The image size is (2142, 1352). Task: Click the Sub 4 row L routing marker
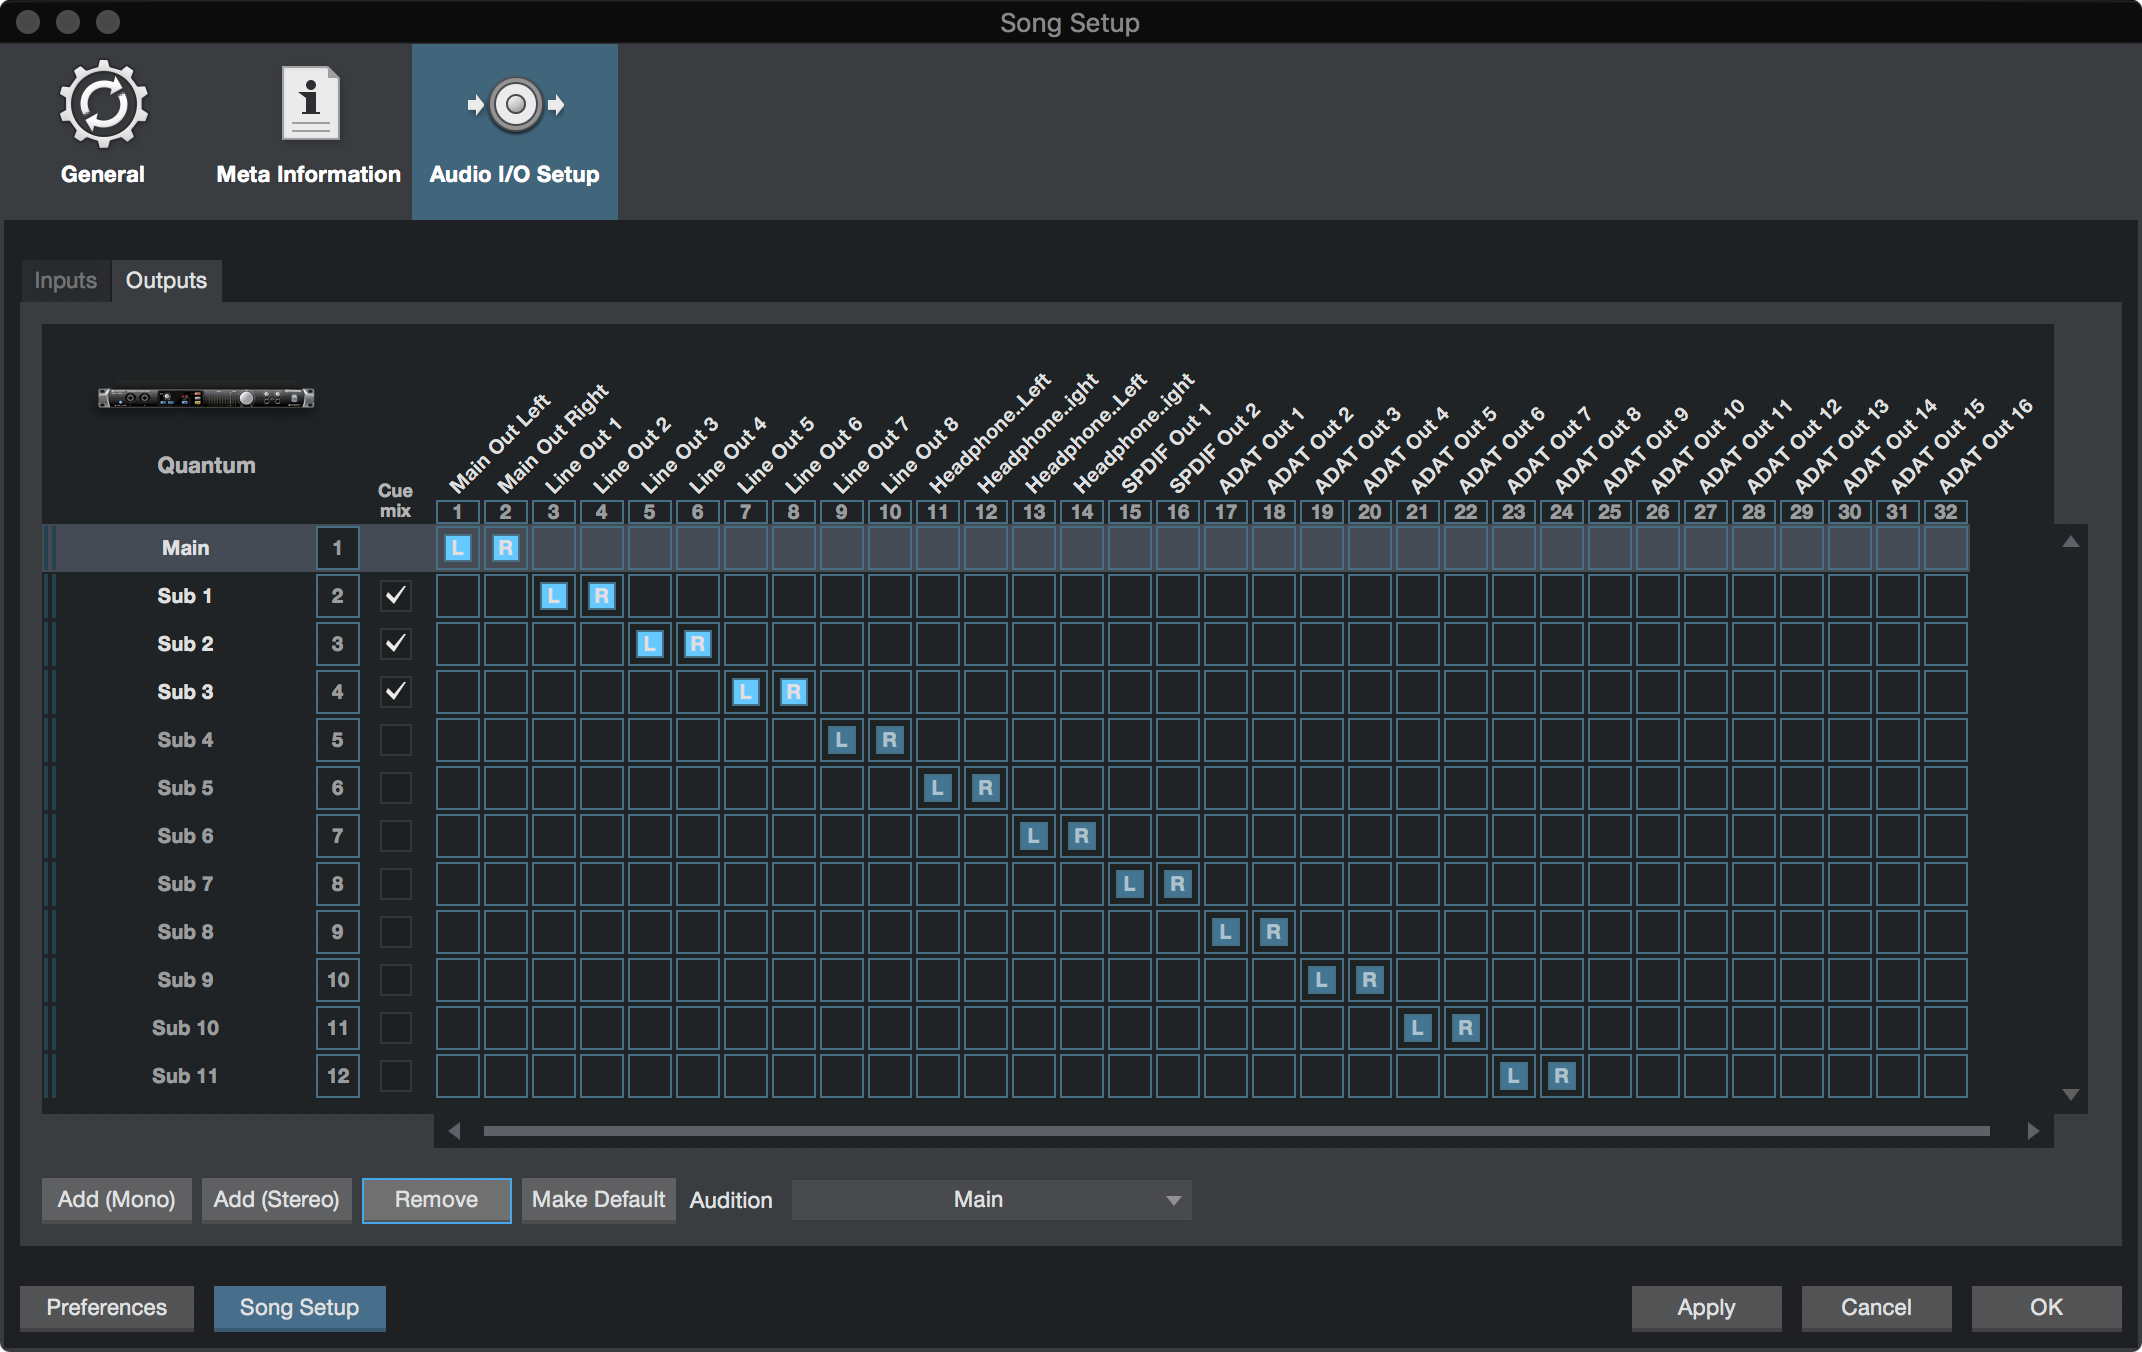coord(842,740)
